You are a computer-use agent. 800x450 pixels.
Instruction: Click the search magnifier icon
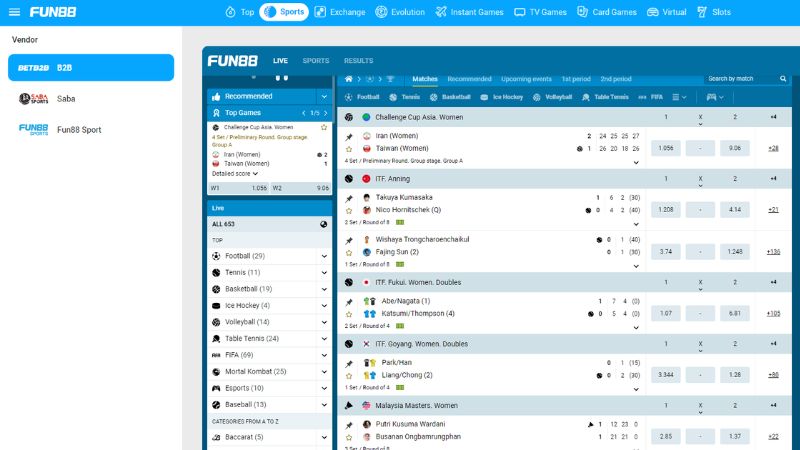(x=783, y=79)
